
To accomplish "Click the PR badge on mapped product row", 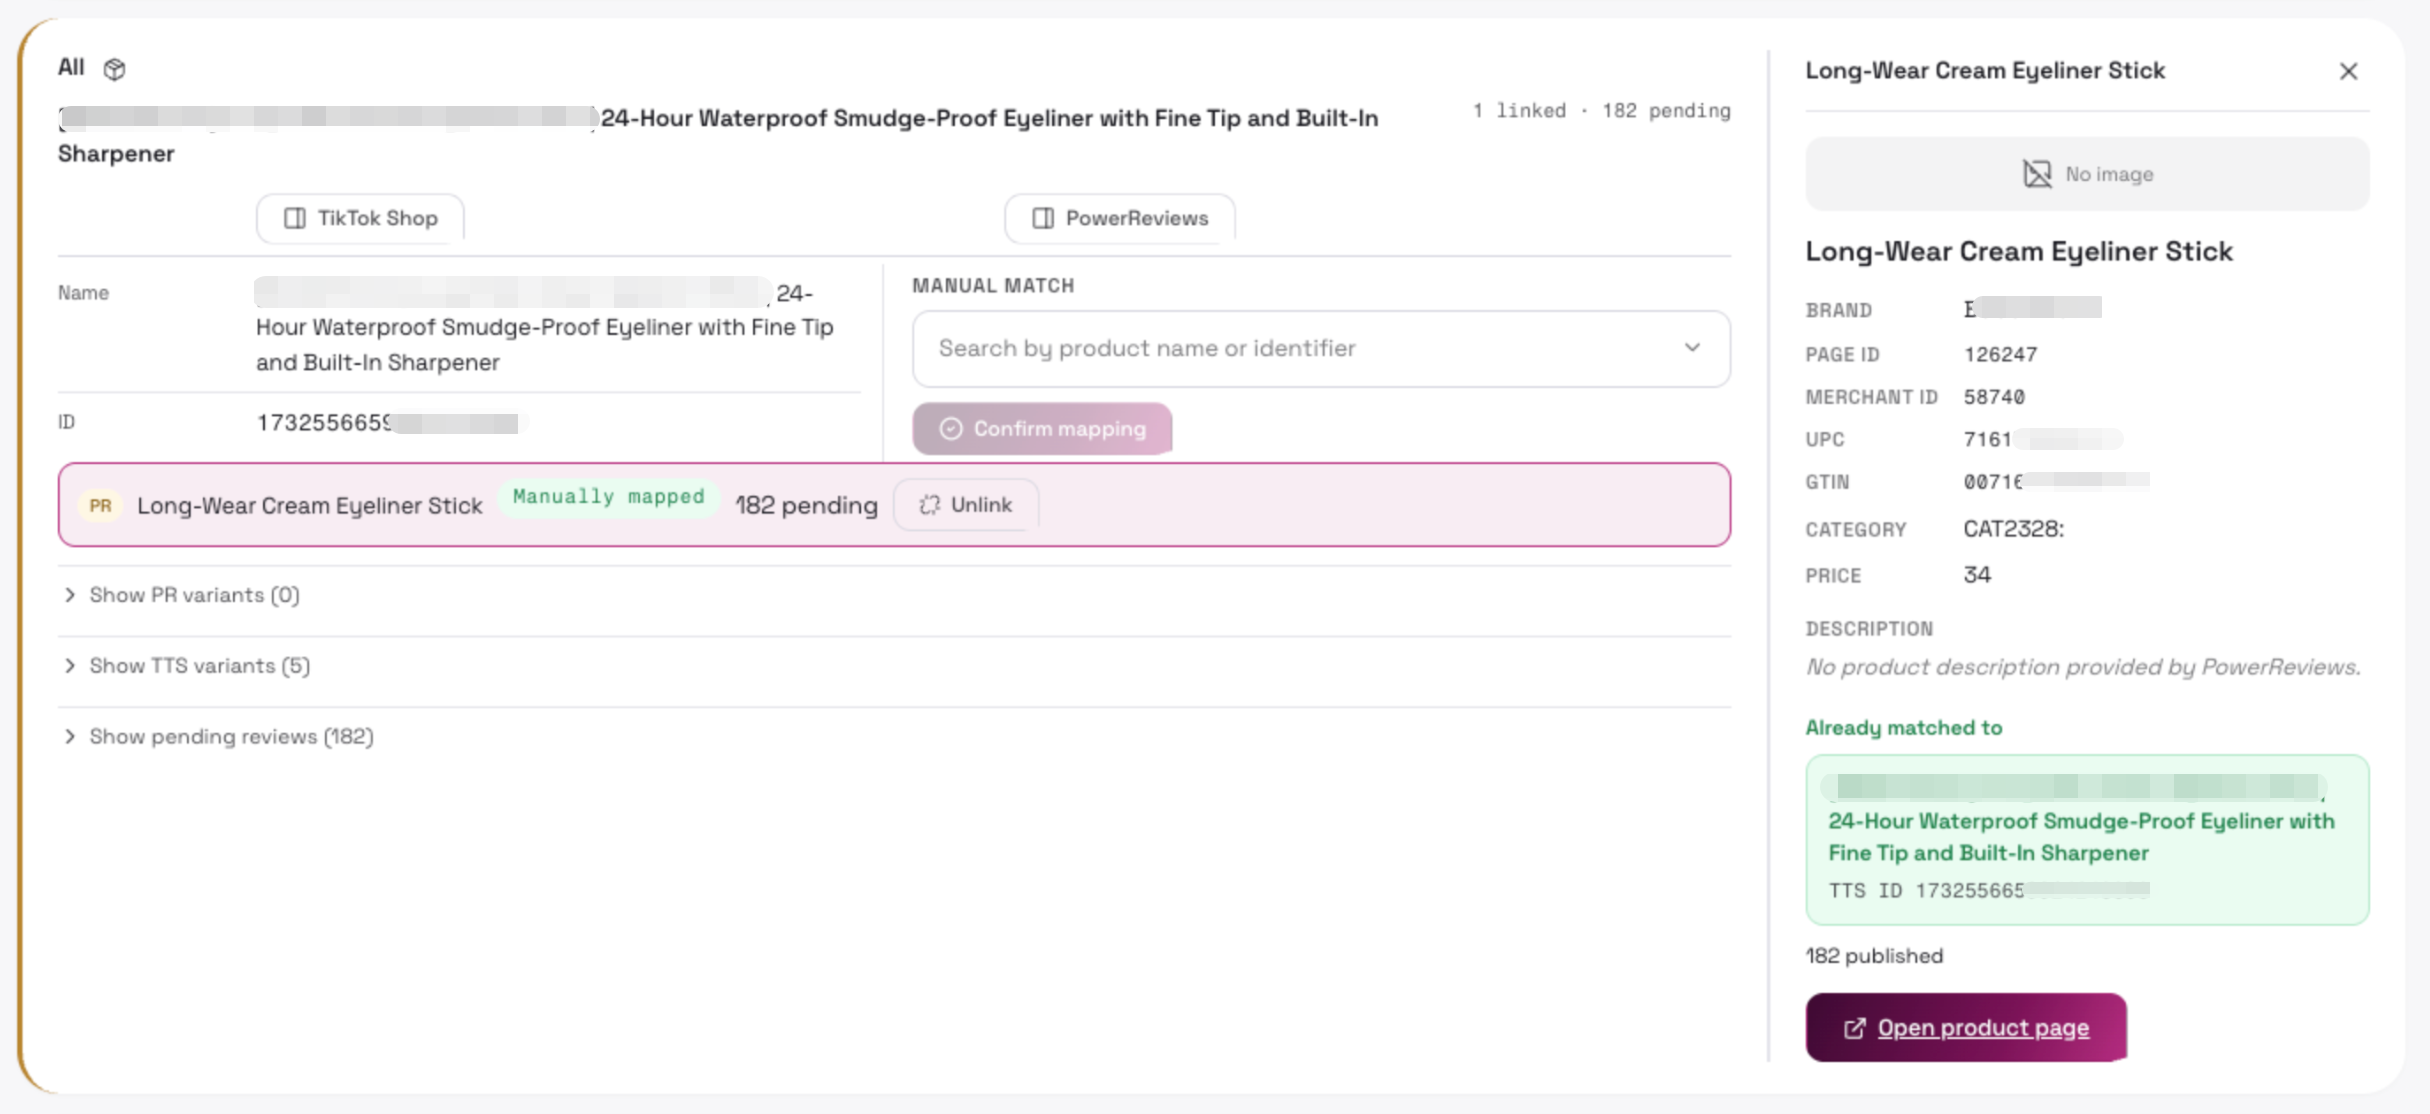I will (x=100, y=505).
